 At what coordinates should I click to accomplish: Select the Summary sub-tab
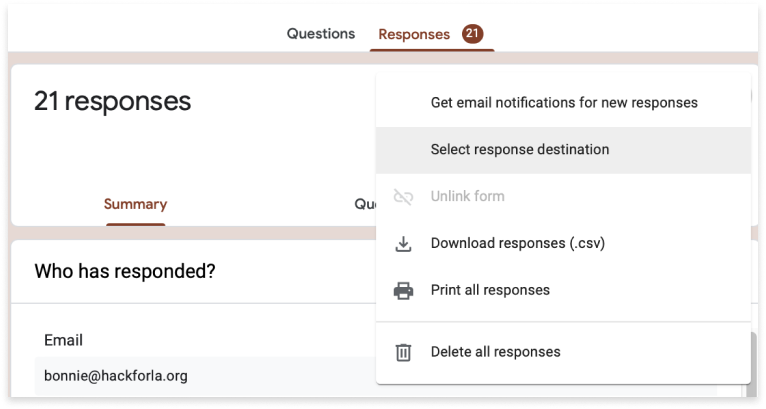(135, 204)
